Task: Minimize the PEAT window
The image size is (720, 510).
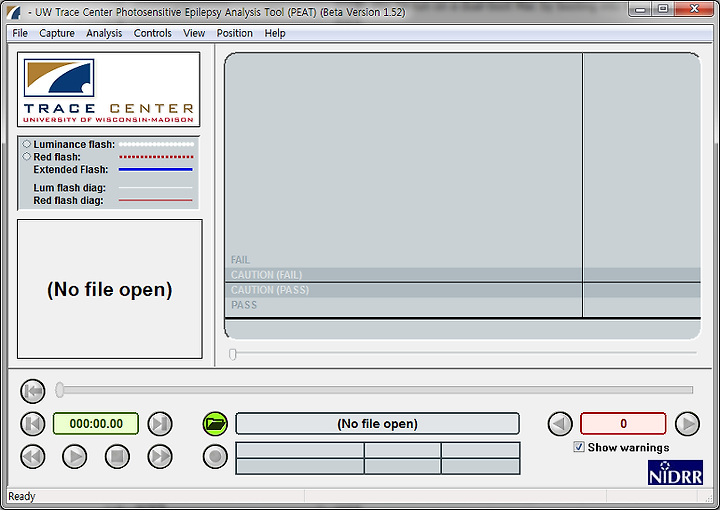Action: click(x=640, y=9)
